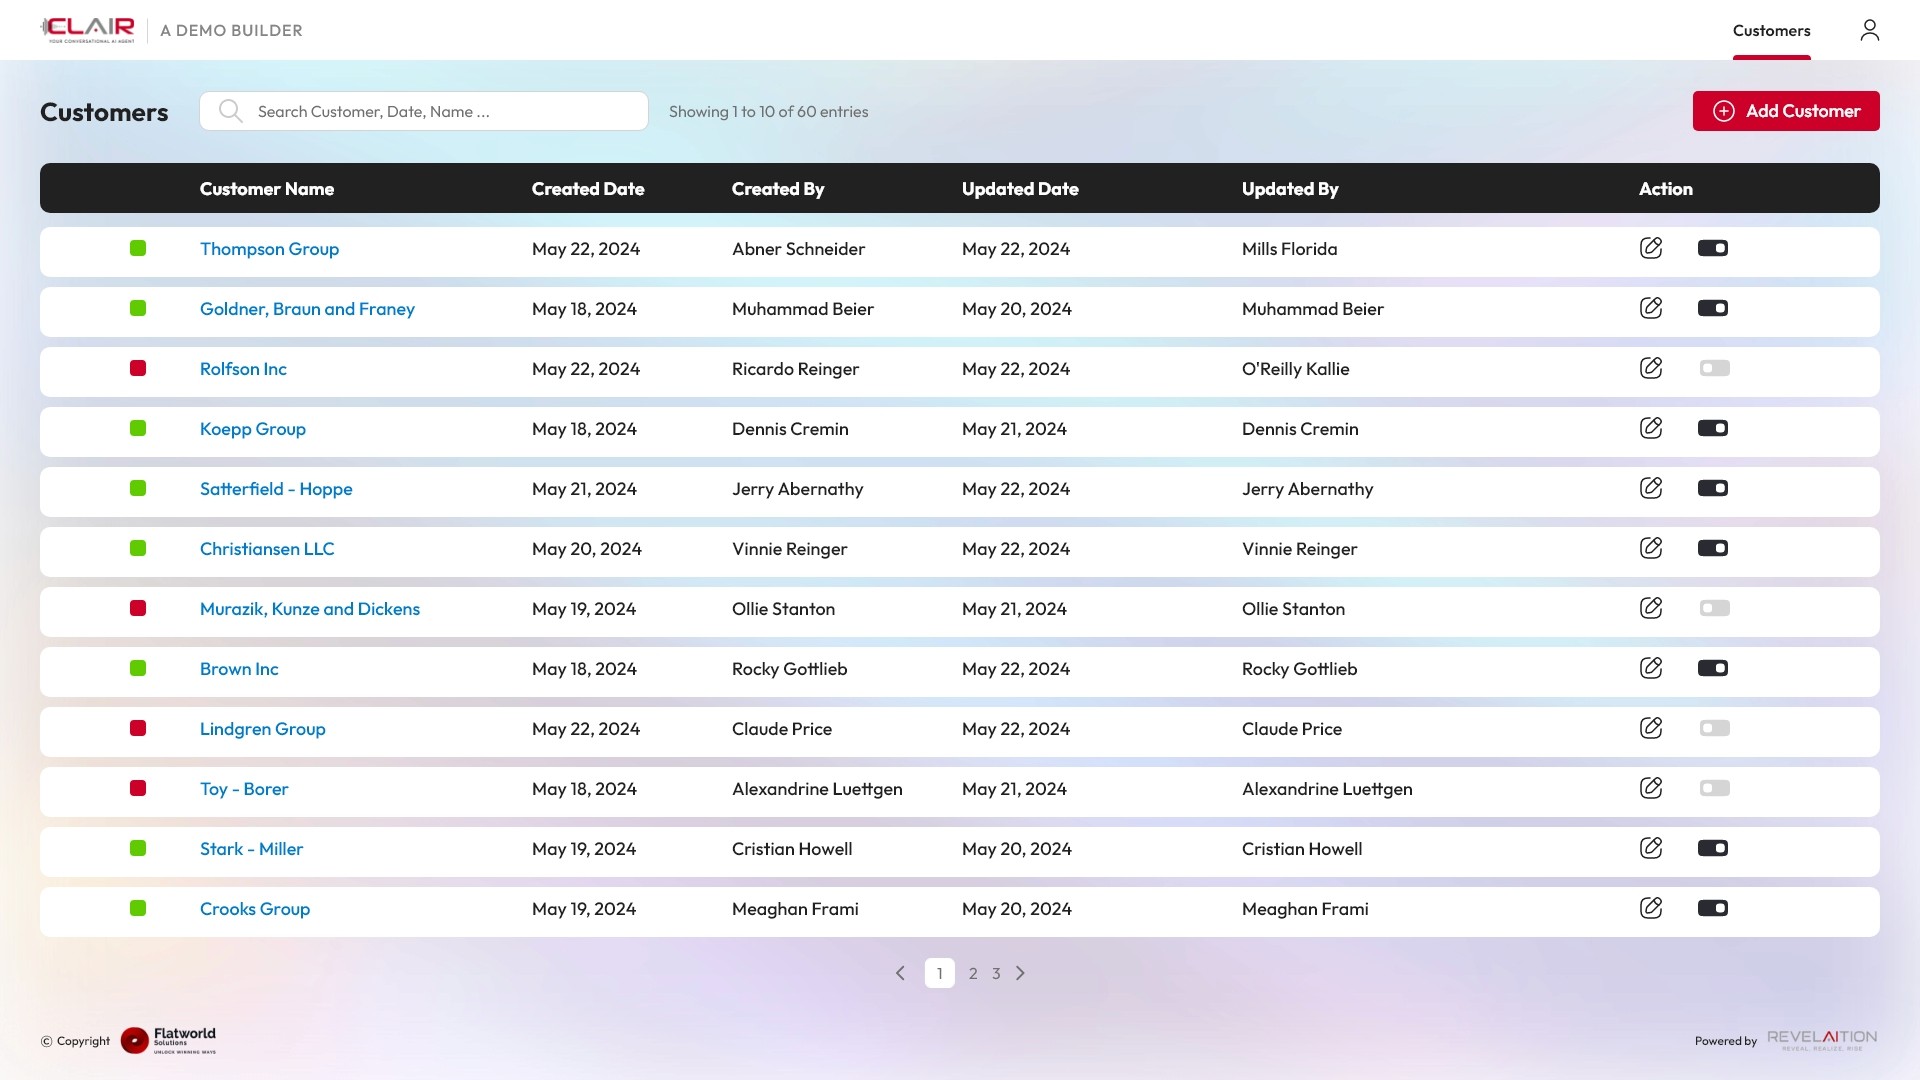Open the Customers navigation tab
Viewport: 1920px width, 1080px height.
tap(1771, 31)
